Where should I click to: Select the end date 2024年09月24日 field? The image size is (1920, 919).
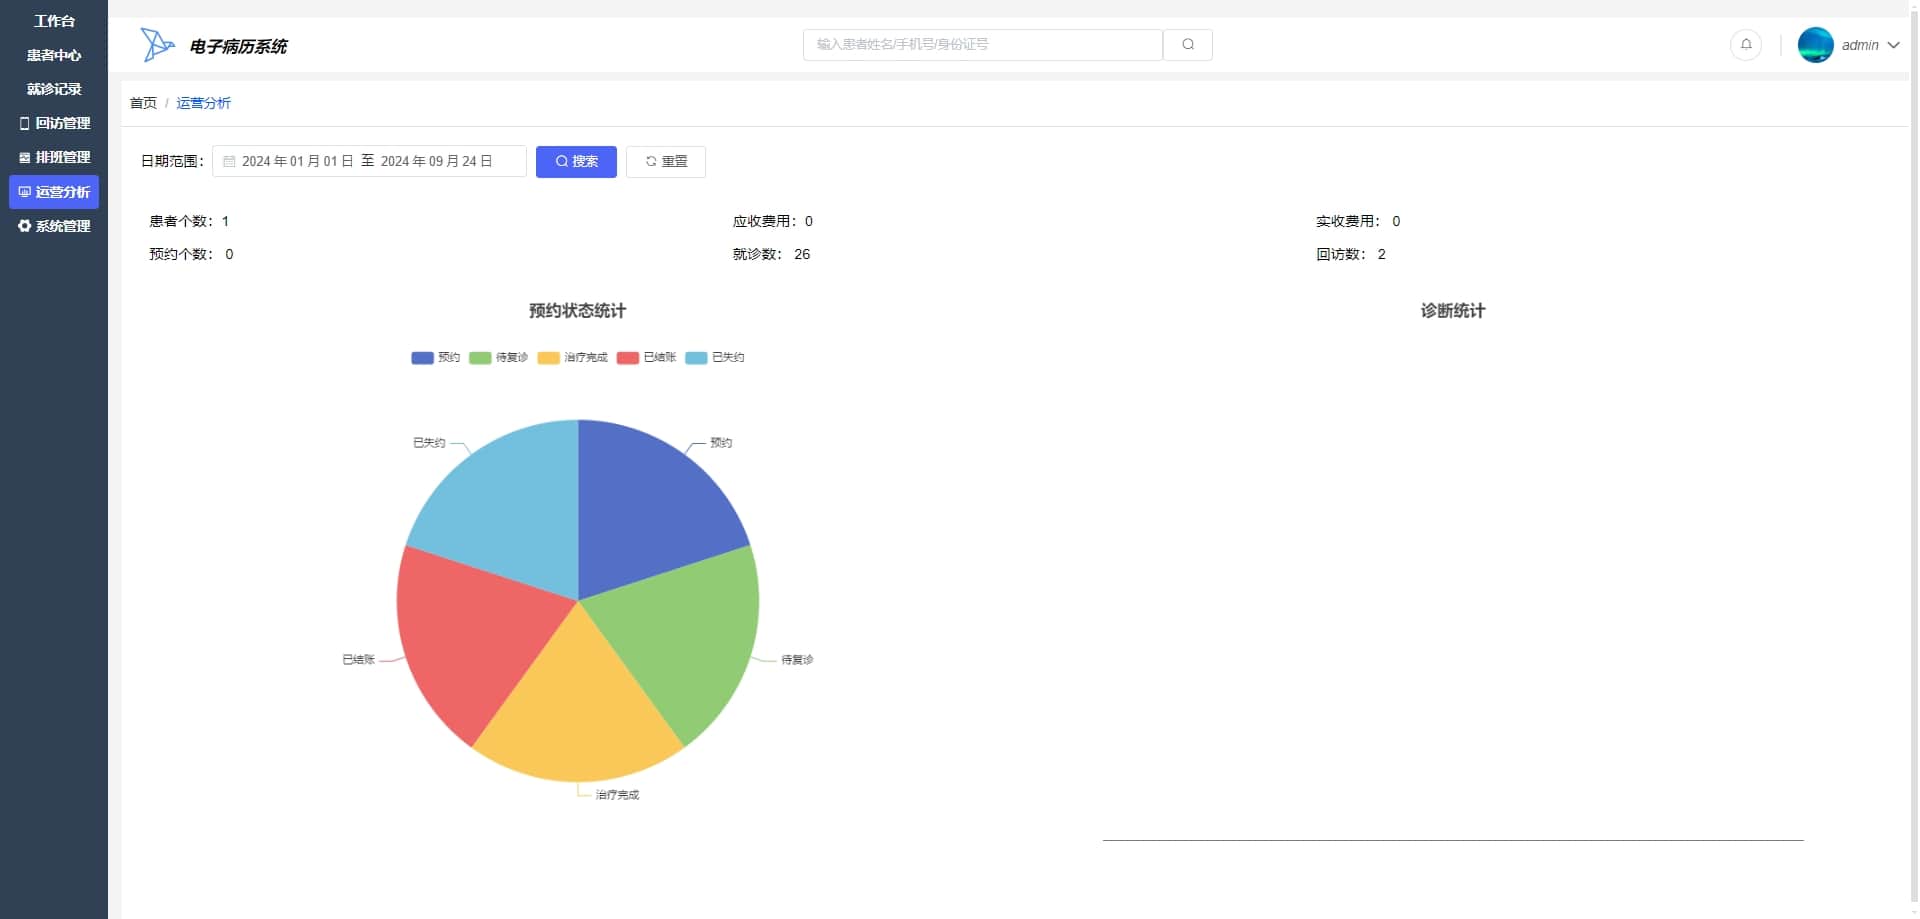tap(436, 161)
